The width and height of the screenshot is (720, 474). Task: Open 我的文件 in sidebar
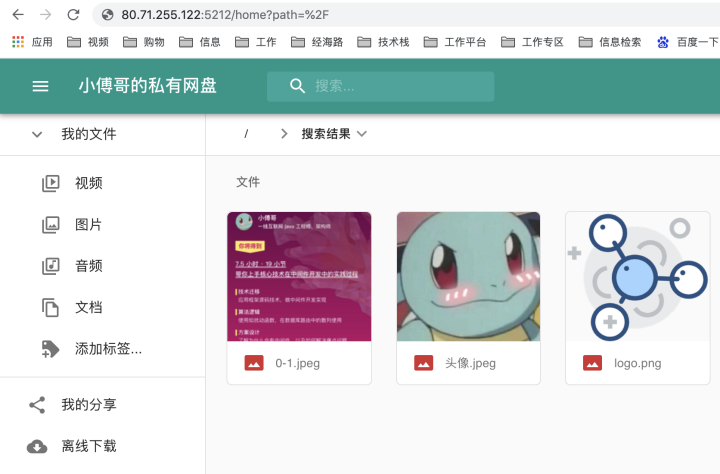(89, 134)
